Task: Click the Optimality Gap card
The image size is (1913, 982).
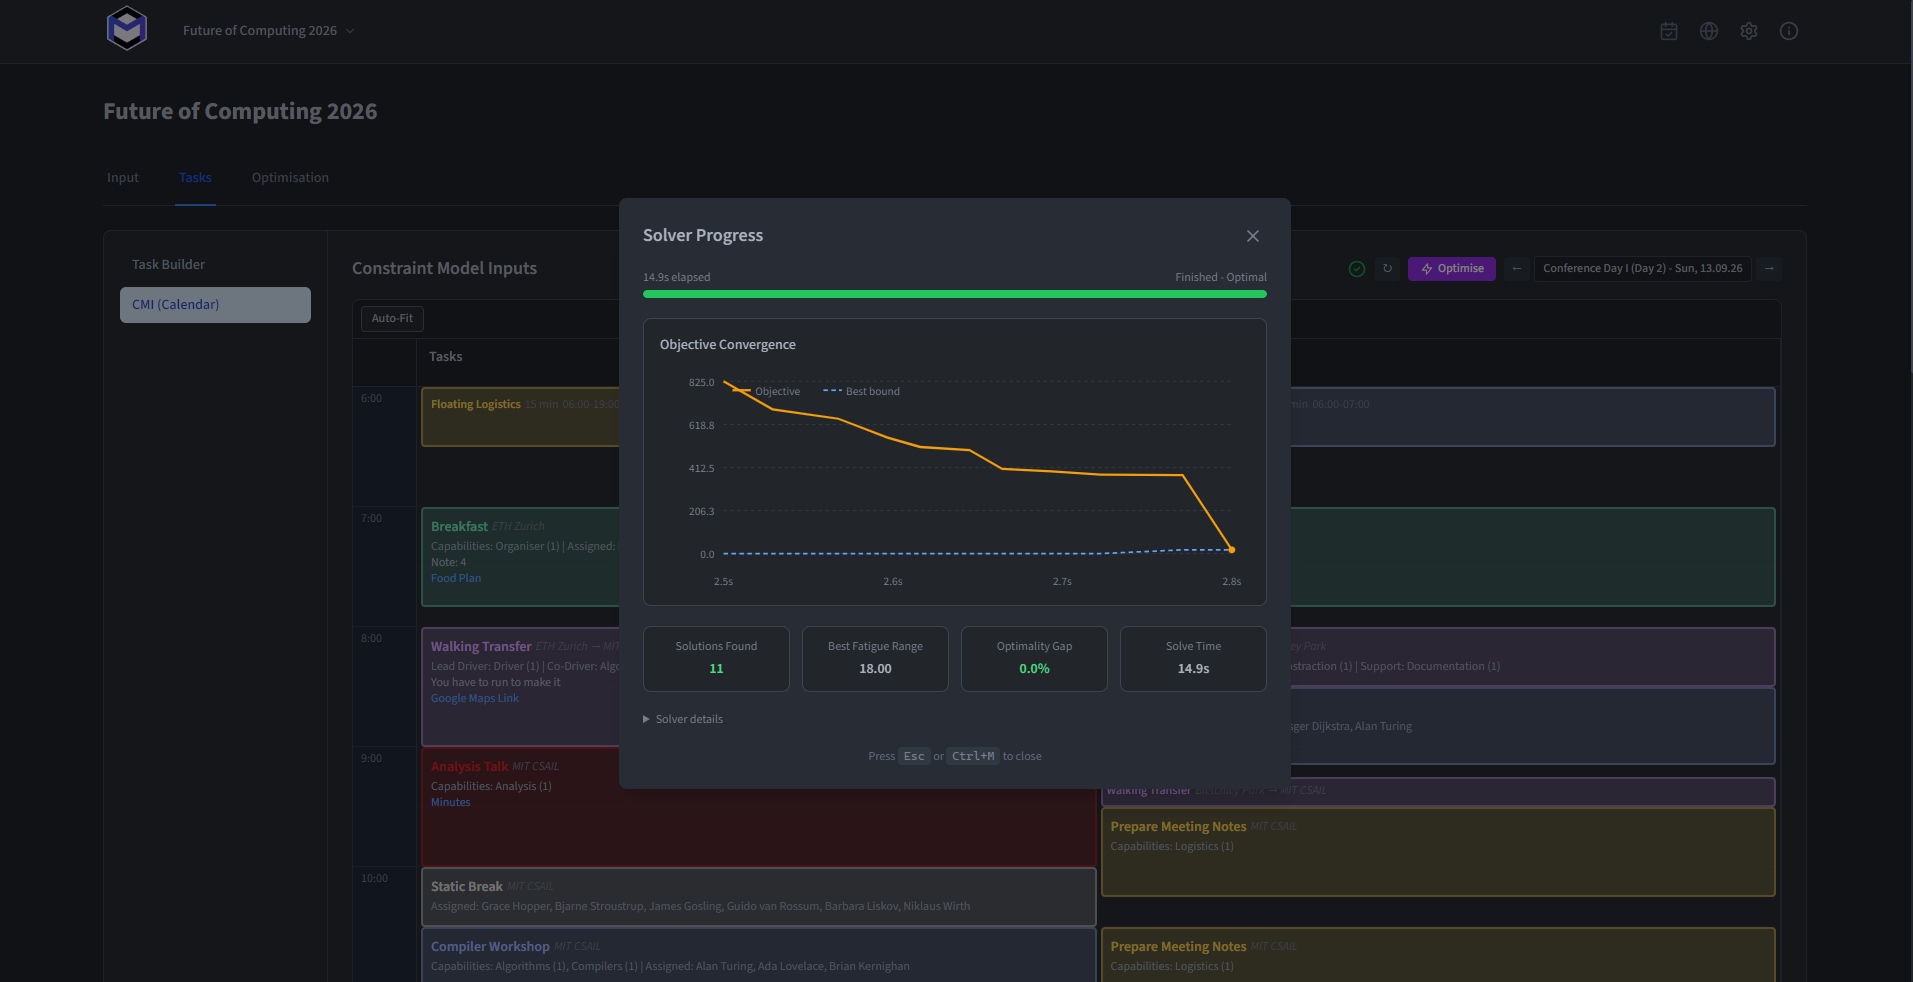Action: pos(1034,659)
